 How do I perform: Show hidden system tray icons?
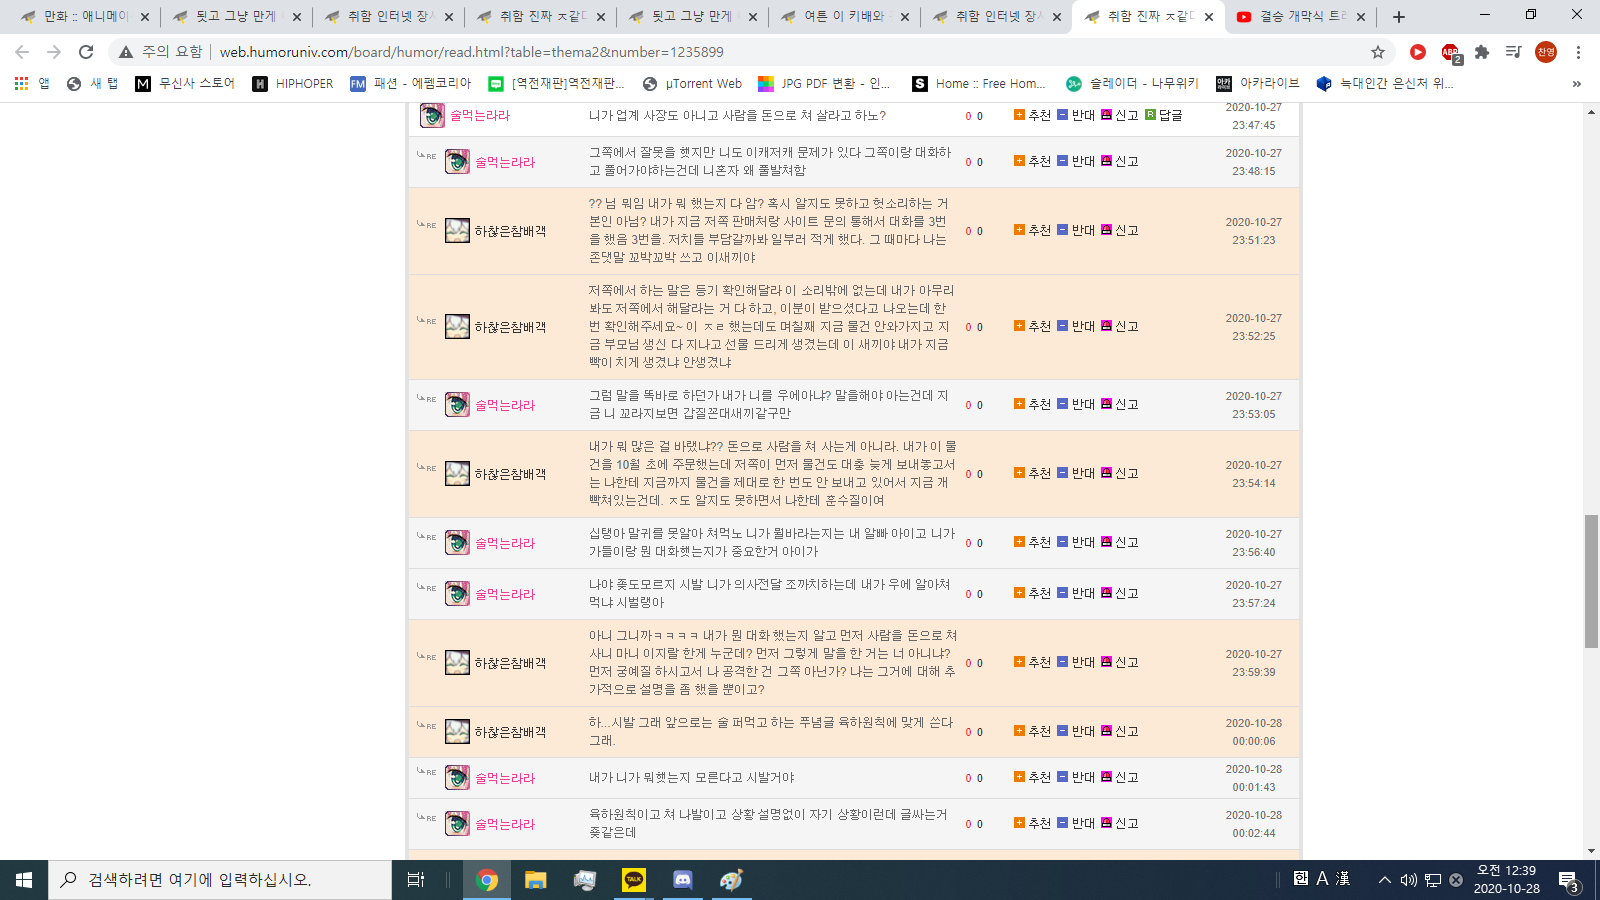pyautogui.click(x=1385, y=880)
